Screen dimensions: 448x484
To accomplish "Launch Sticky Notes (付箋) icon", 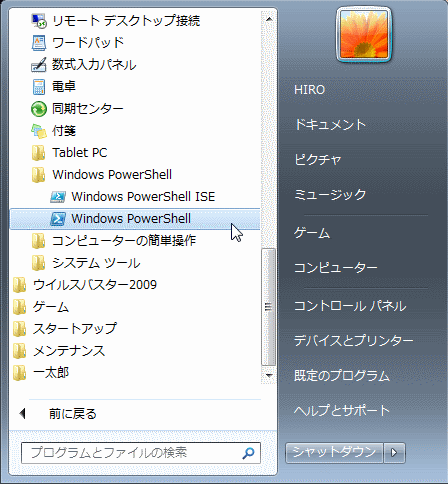I will click(39, 131).
